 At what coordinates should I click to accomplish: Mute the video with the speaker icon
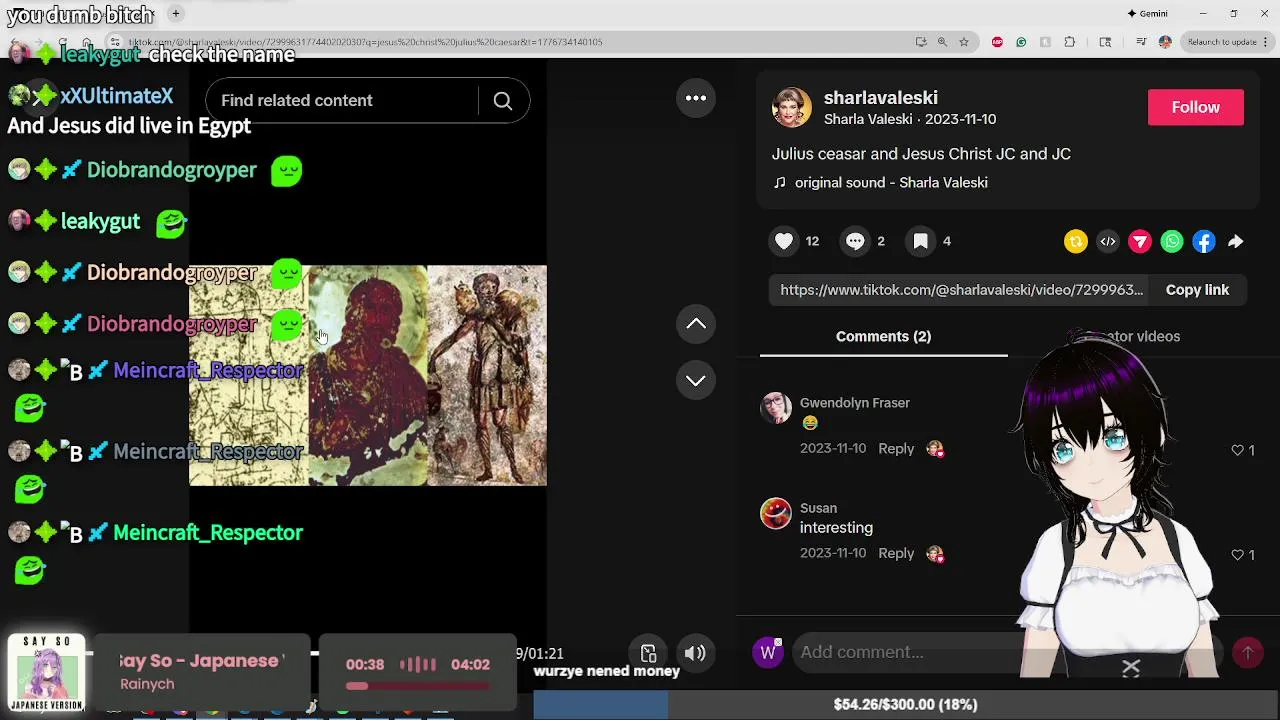tap(695, 653)
